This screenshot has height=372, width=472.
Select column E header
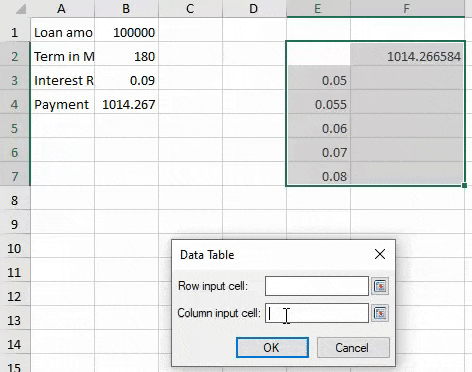(318, 9)
